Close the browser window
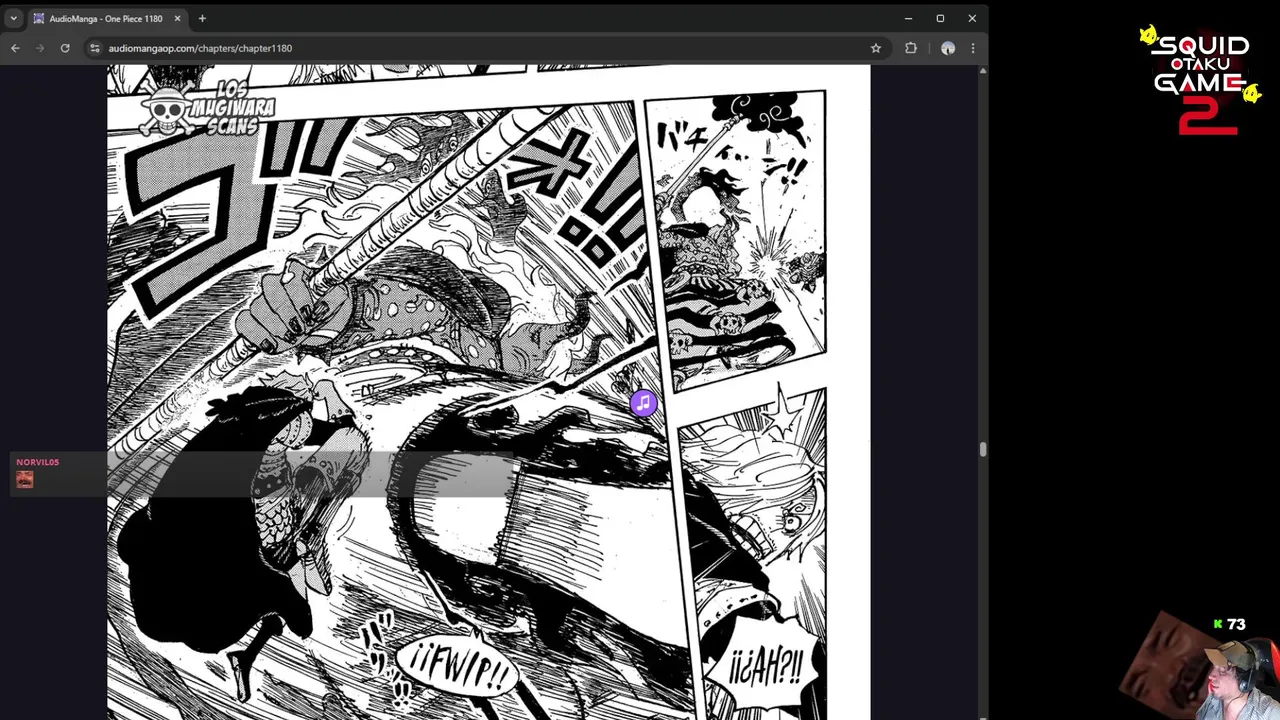The width and height of the screenshot is (1280, 720). (972, 18)
